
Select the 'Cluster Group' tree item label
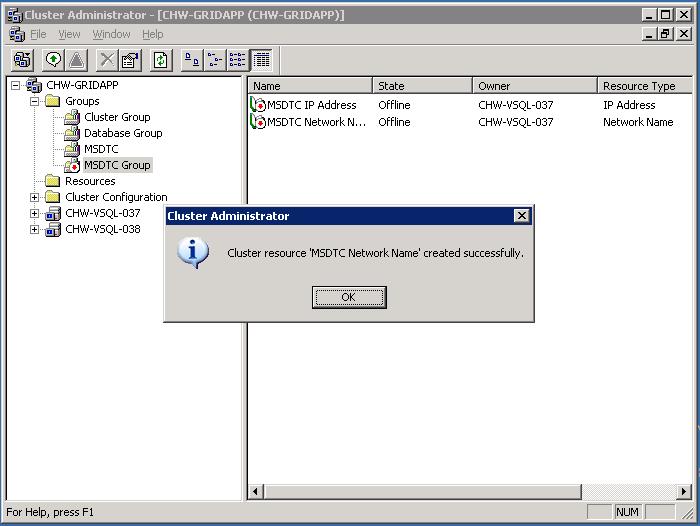point(117,117)
